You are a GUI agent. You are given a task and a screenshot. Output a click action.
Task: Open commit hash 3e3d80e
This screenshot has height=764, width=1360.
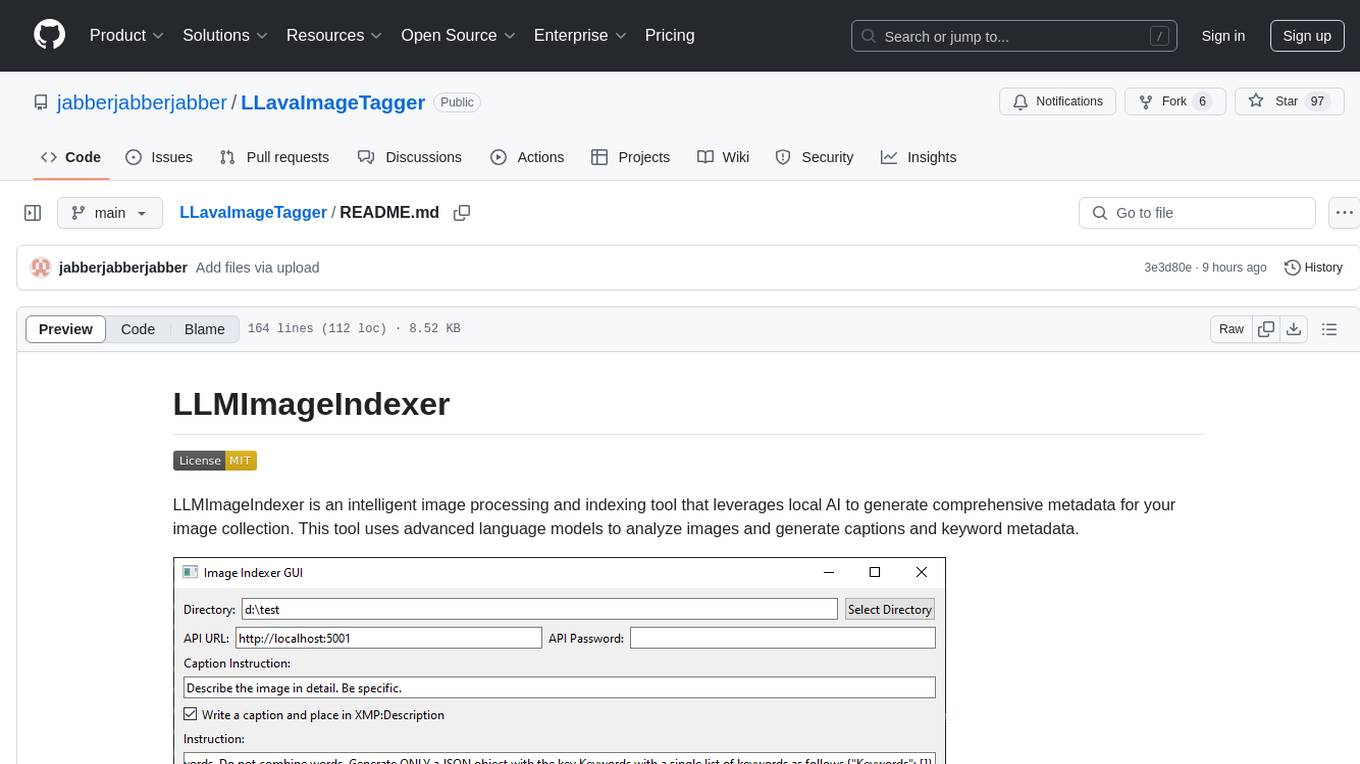1168,268
